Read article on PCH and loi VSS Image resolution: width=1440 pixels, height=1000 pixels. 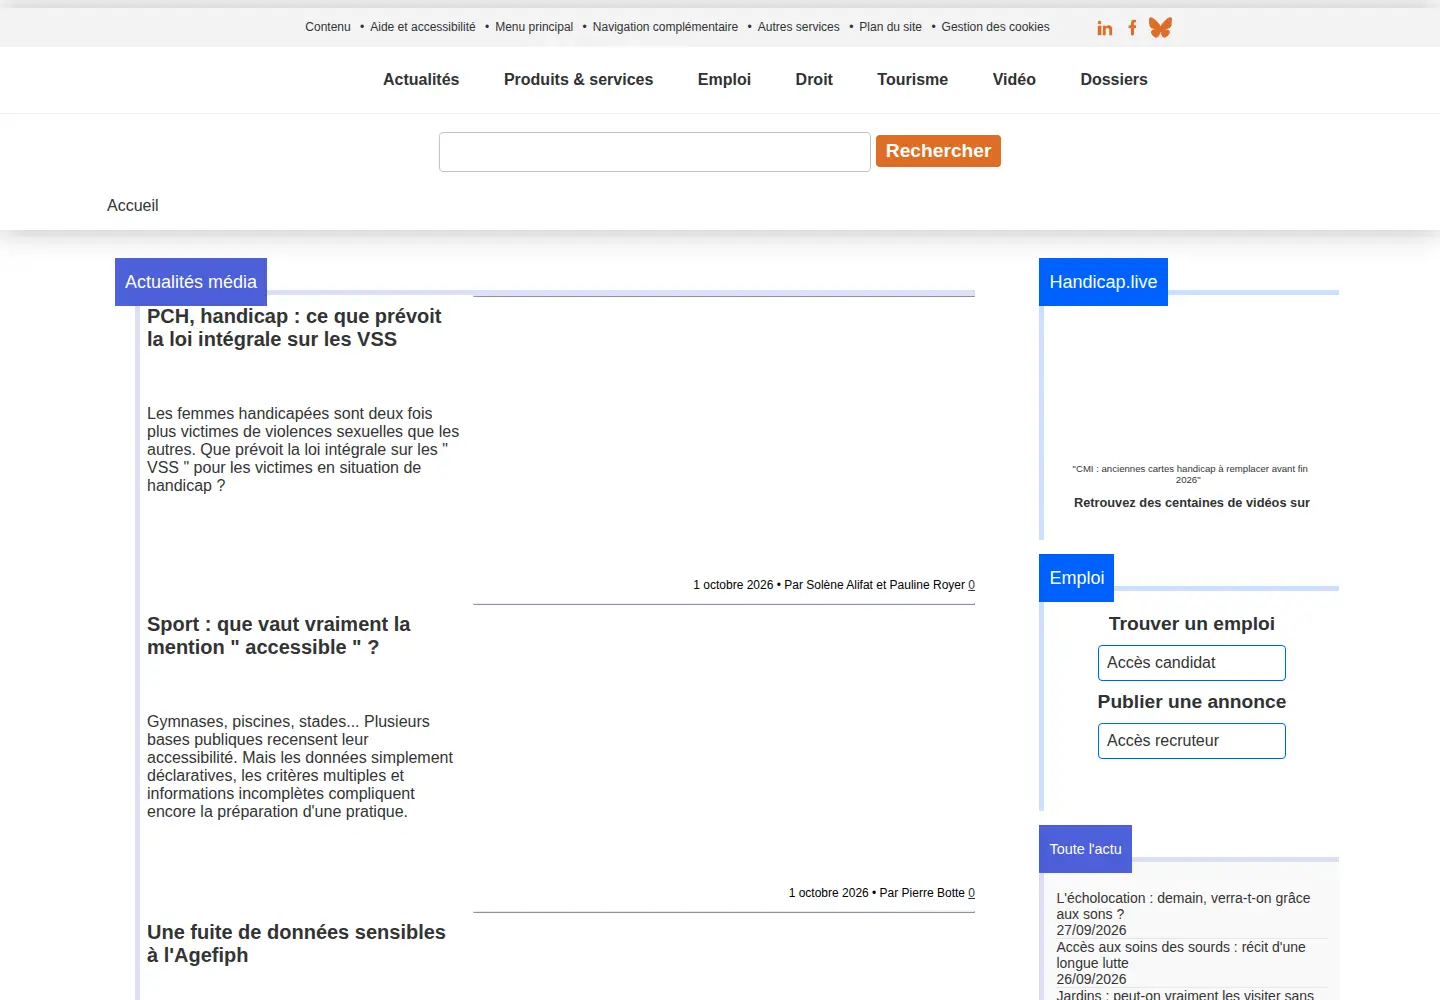pos(294,328)
